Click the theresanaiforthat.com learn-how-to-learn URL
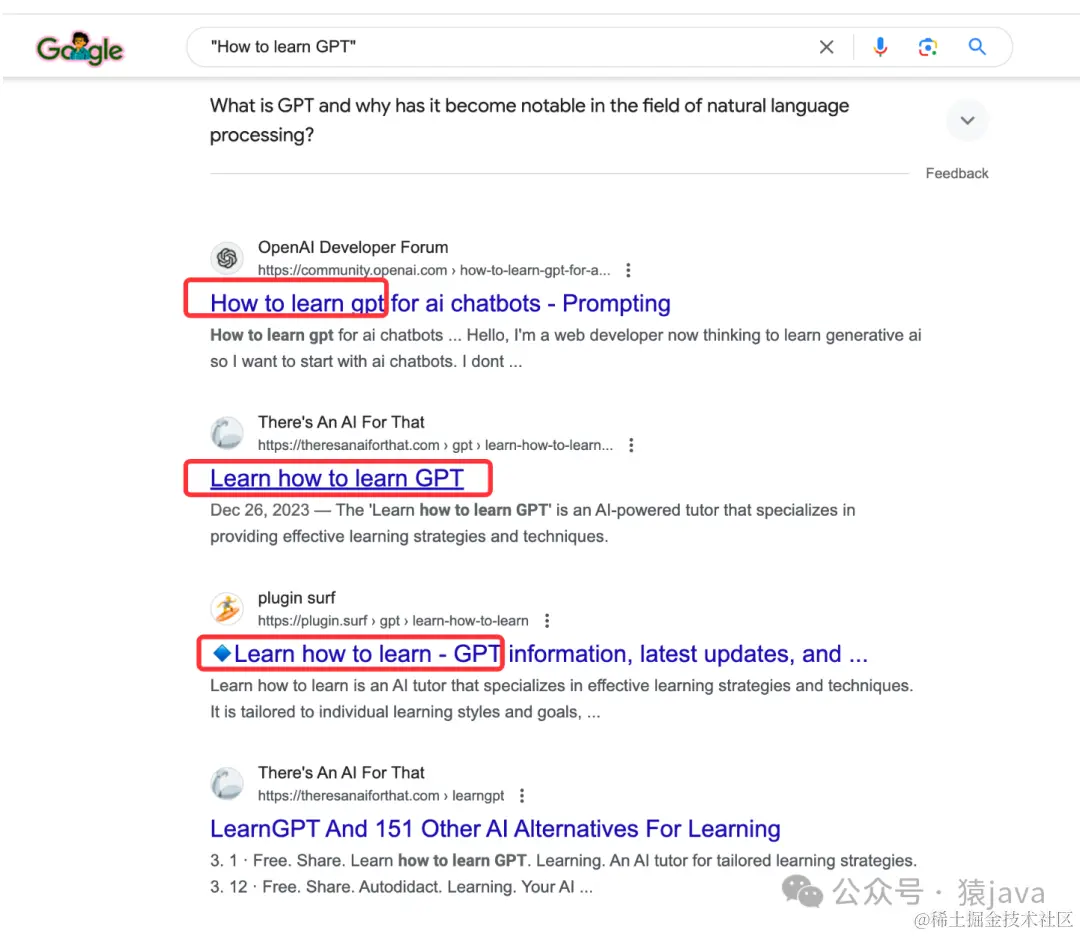1080x936 pixels. (435, 445)
